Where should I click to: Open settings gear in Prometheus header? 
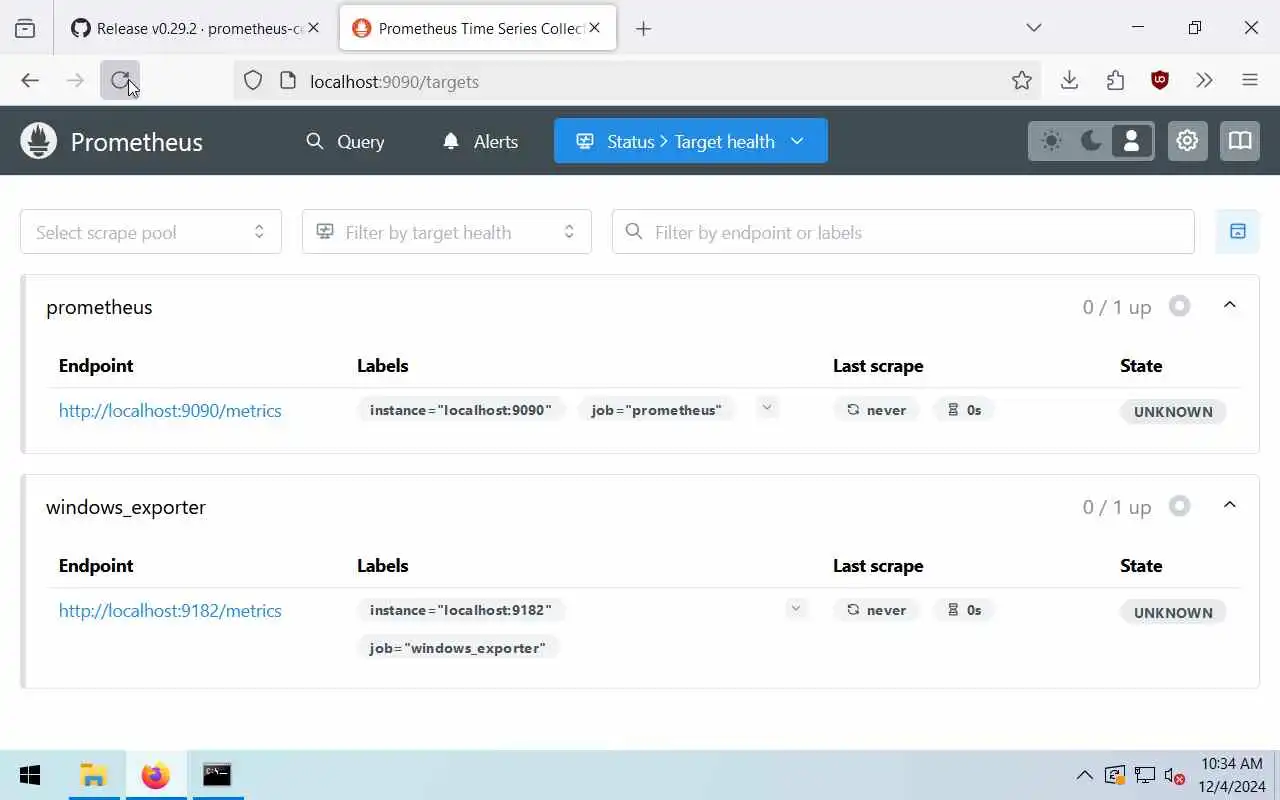coord(1187,141)
